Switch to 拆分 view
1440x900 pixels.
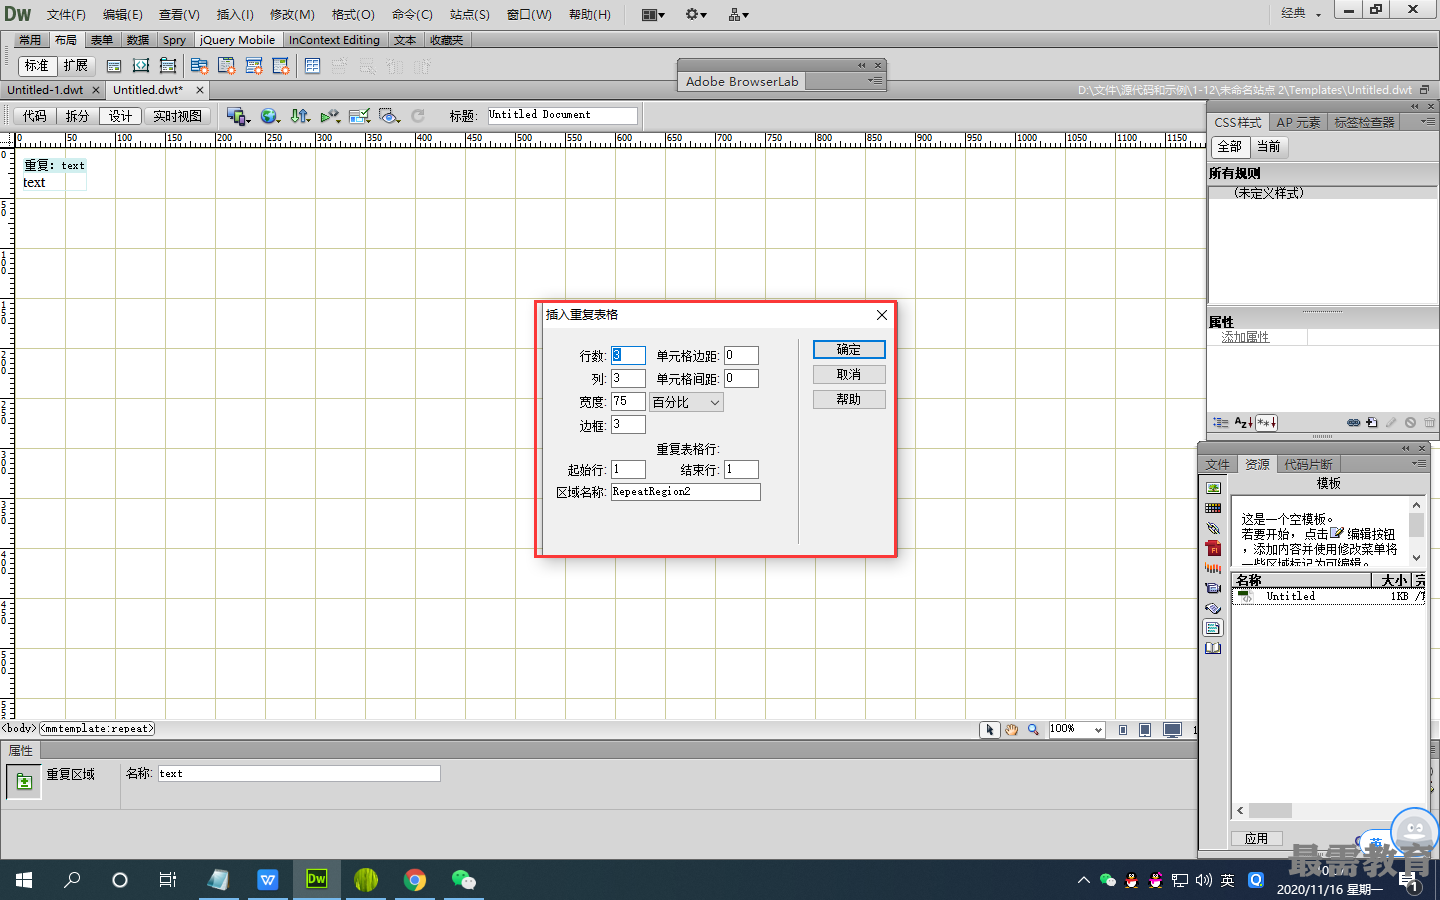pyautogui.click(x=77, y=116)
